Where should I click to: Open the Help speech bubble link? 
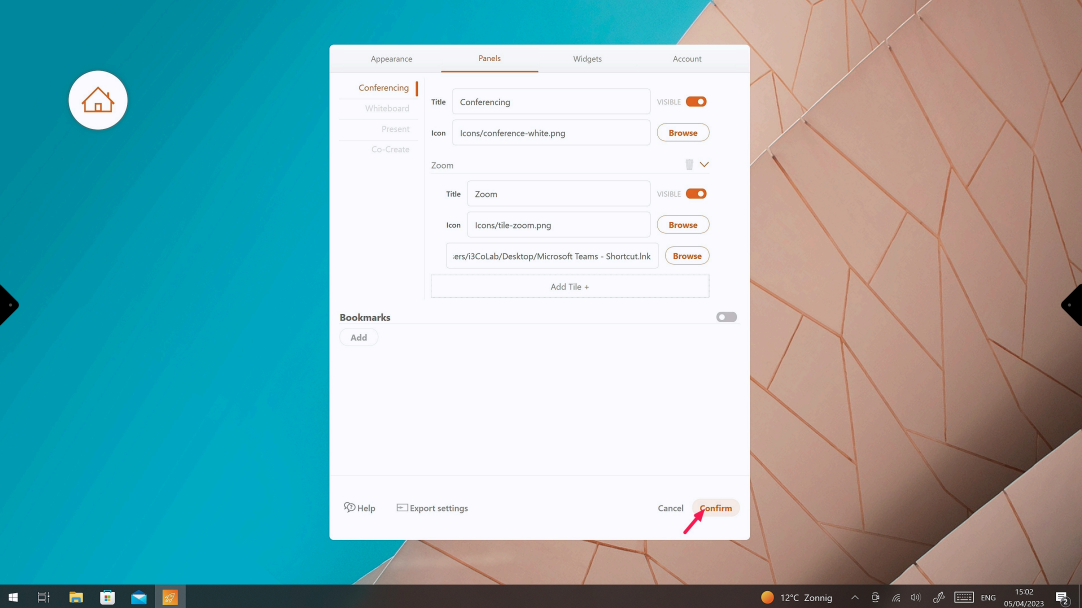click(359, 508)
